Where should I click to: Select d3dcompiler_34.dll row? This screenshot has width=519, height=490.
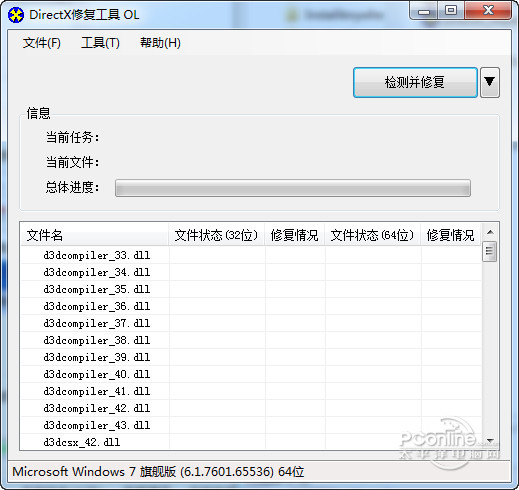251,272
